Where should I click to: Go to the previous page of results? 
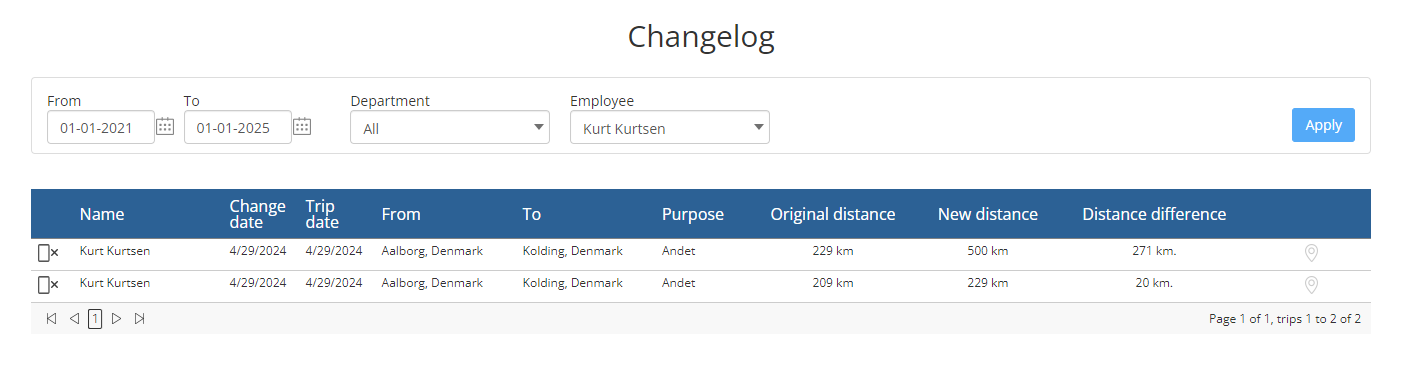pyautogui.click(x=74, y=319)
